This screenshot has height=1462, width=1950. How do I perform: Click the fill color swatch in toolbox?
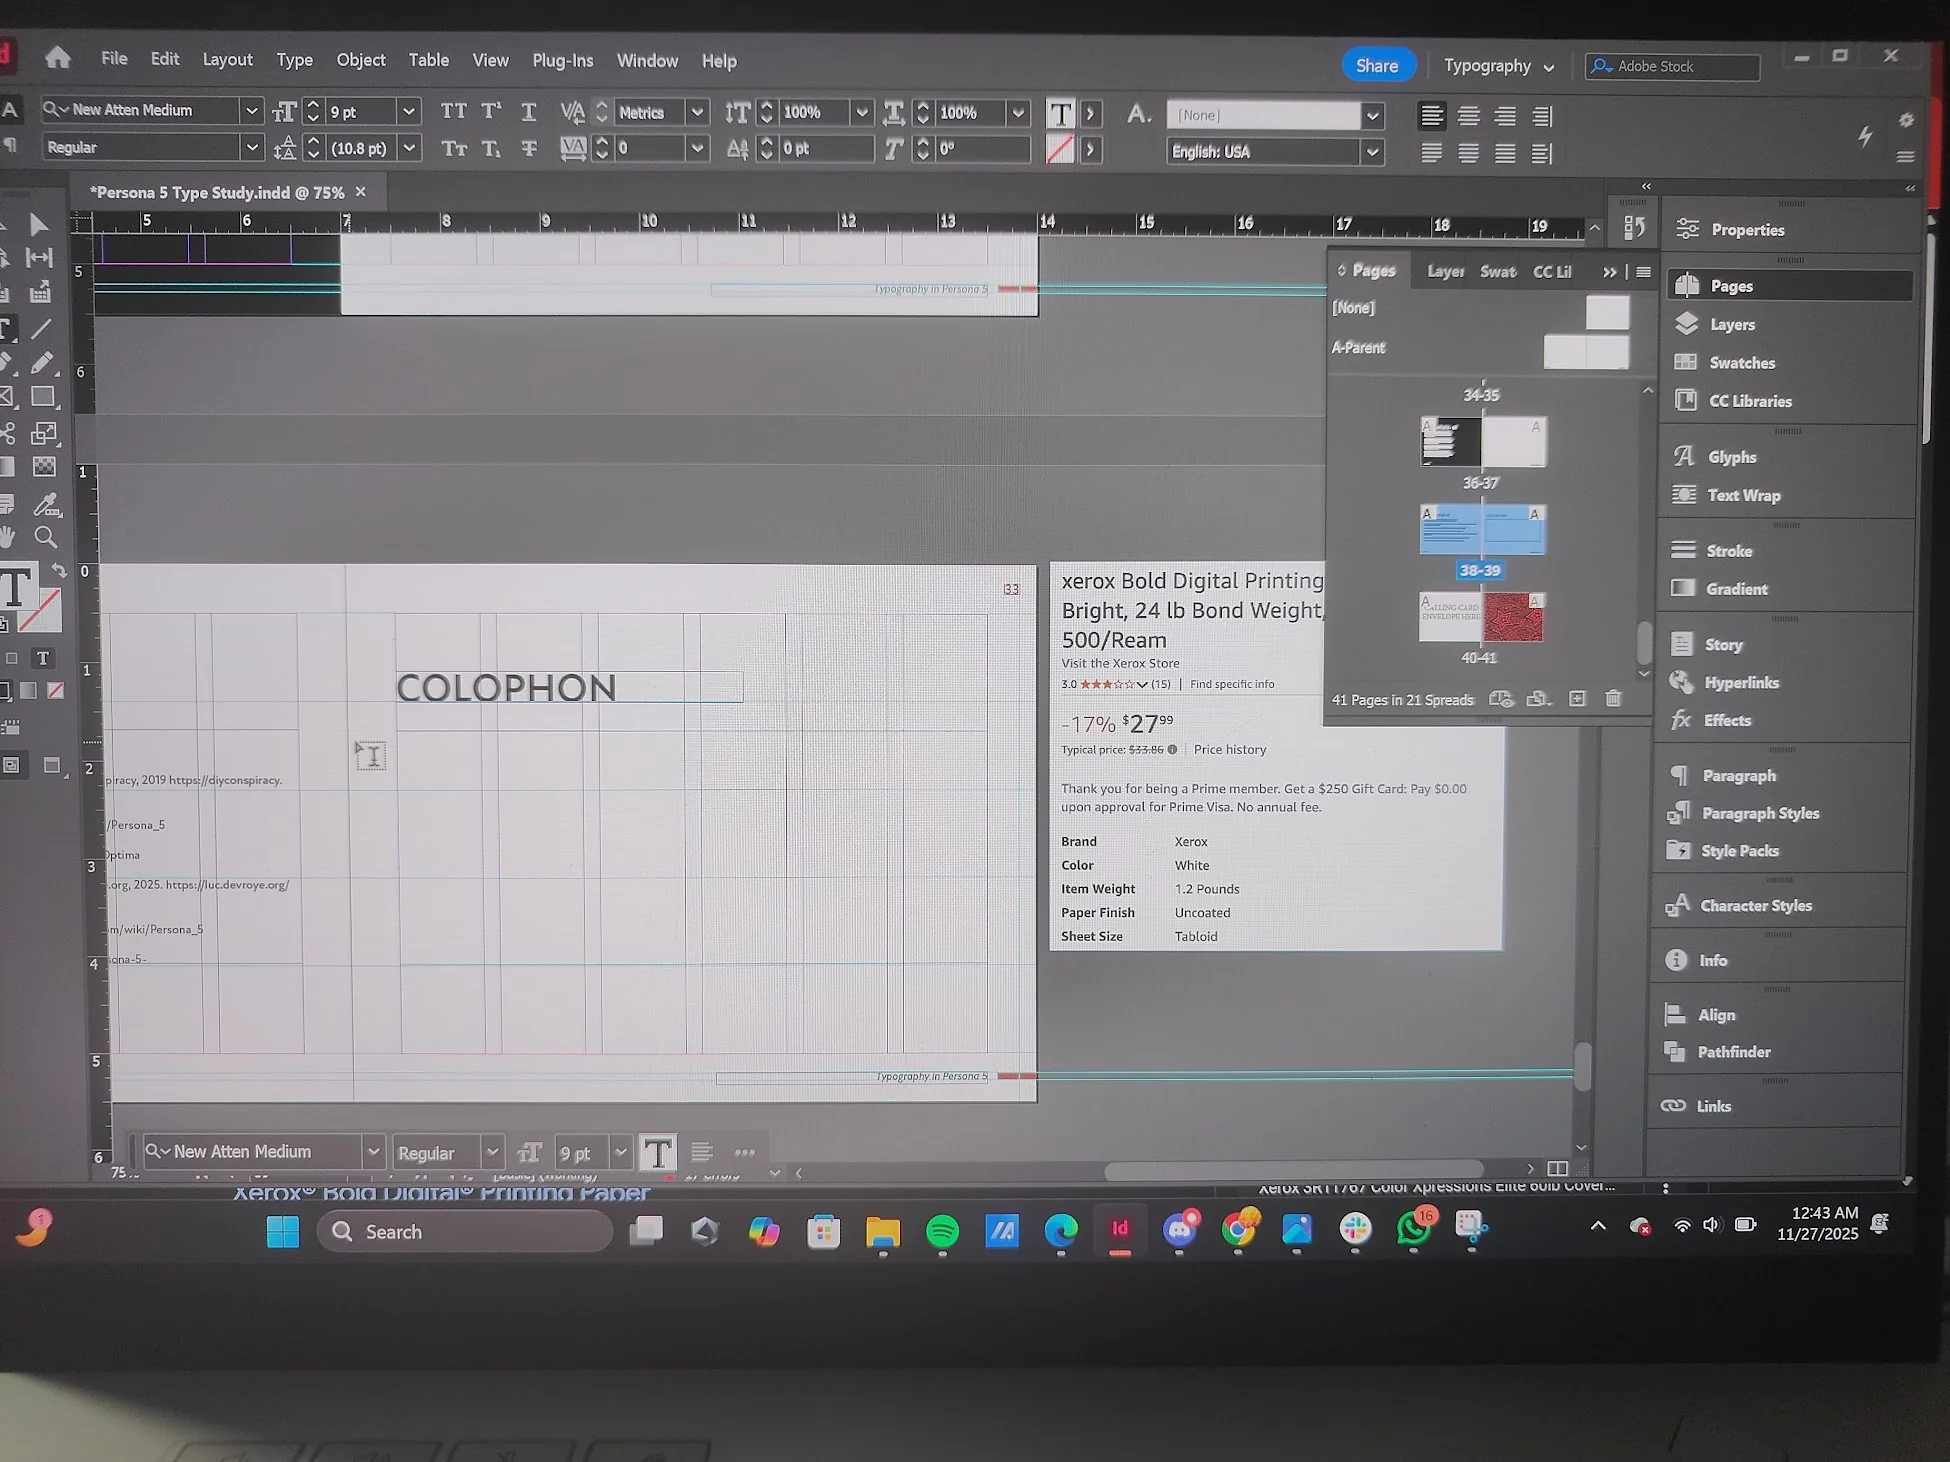(15, 588)
